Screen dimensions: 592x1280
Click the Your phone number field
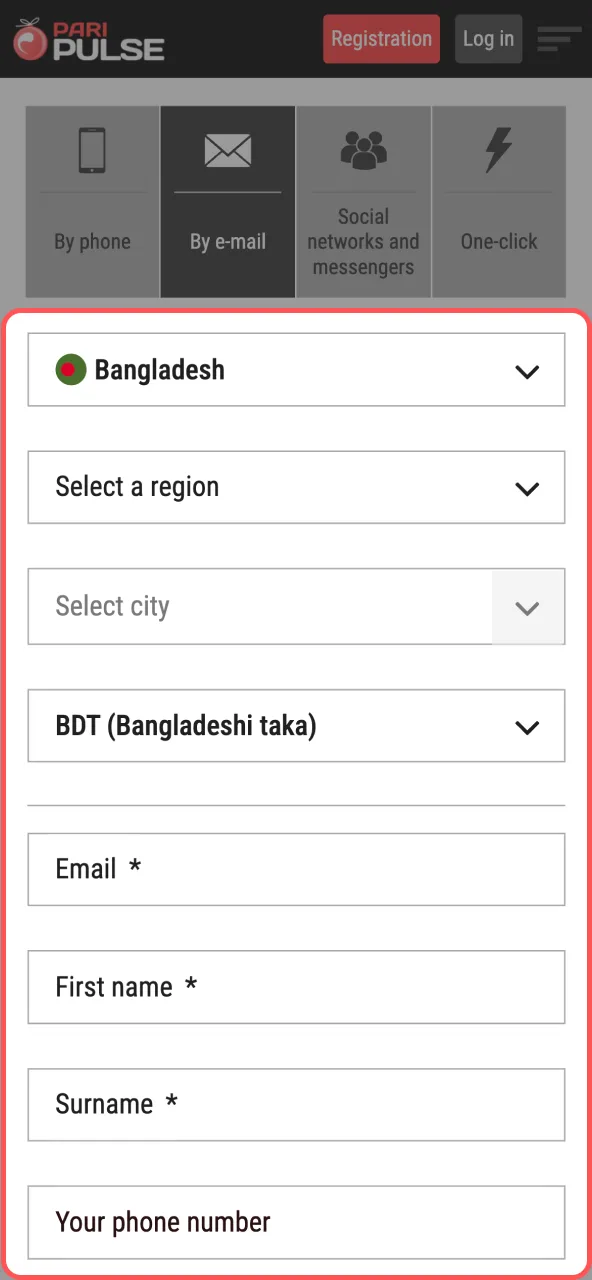pyautogui.click(x=296, y=1222)
